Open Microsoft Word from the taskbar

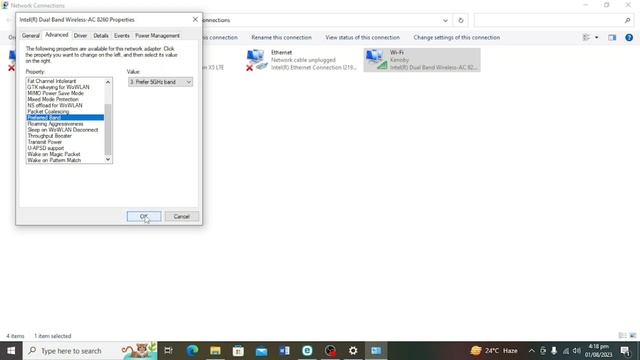284,351
